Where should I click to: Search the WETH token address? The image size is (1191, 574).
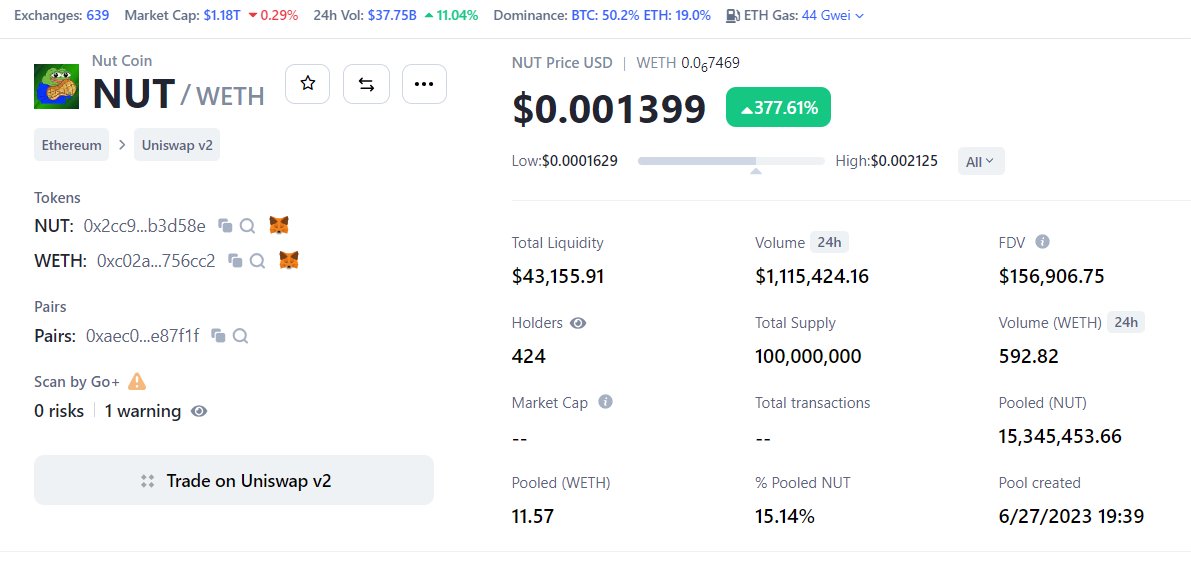point(257,261)
